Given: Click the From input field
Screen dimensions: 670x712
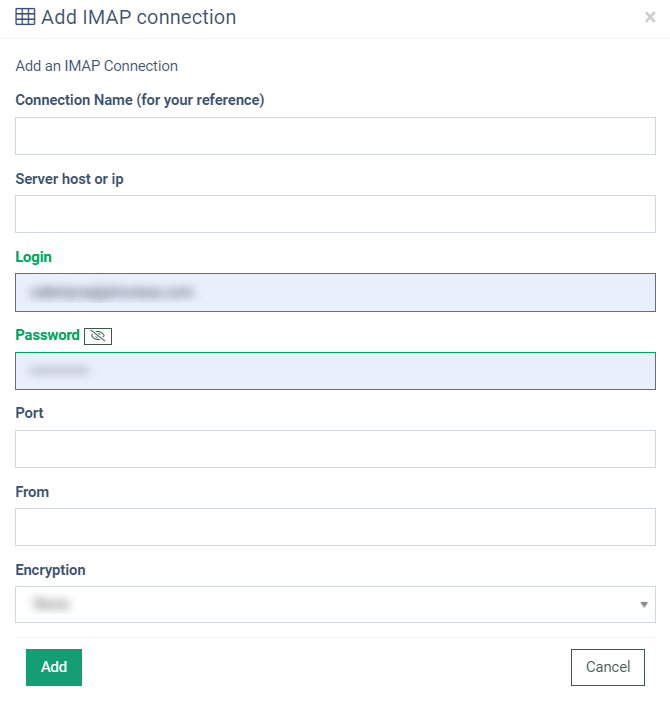Looking at the screenshot, I should (x=335, y=527).
